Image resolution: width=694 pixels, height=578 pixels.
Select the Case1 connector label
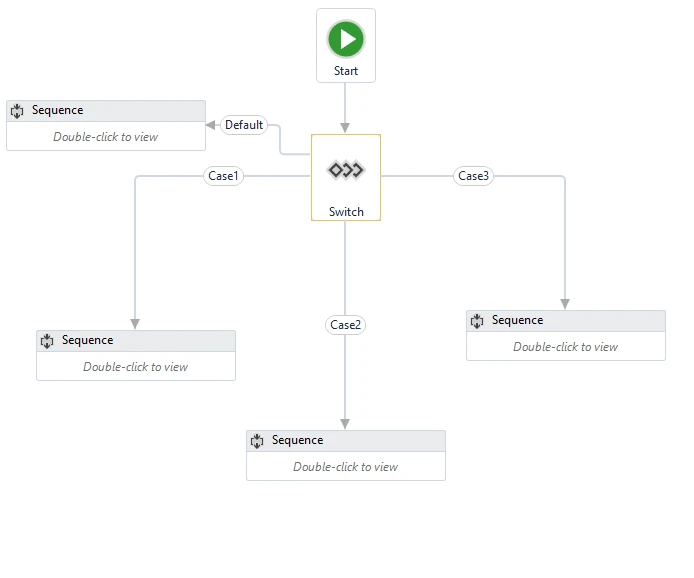click(223, 176)
